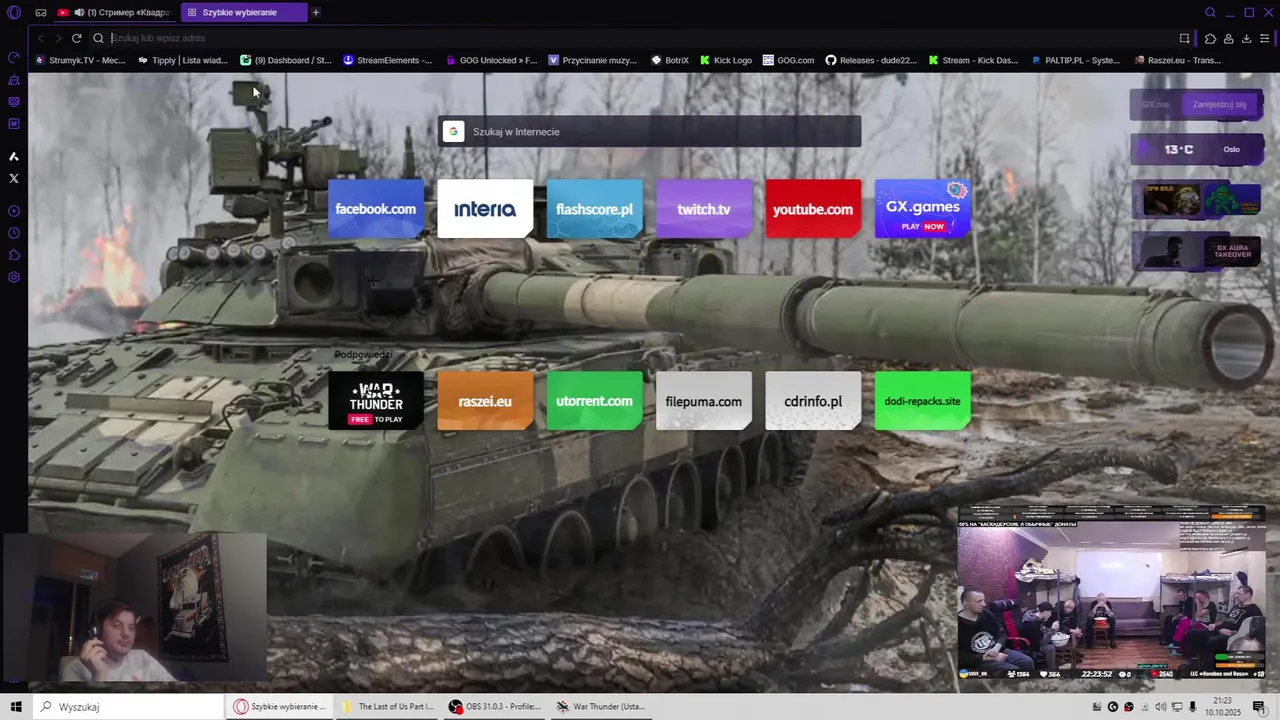Open the dodi-repacks.site suggestion tile

point(923,401)
